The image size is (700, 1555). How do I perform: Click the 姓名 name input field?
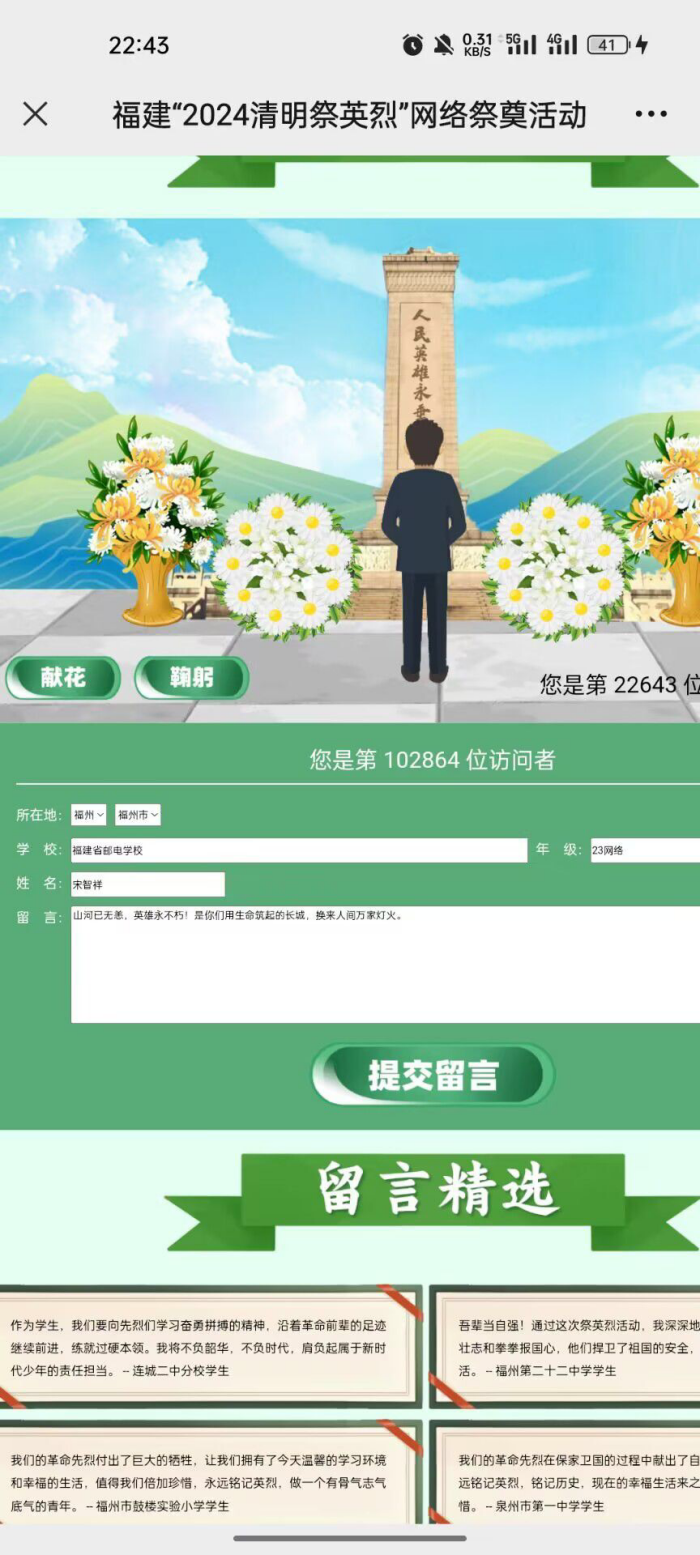148,884
